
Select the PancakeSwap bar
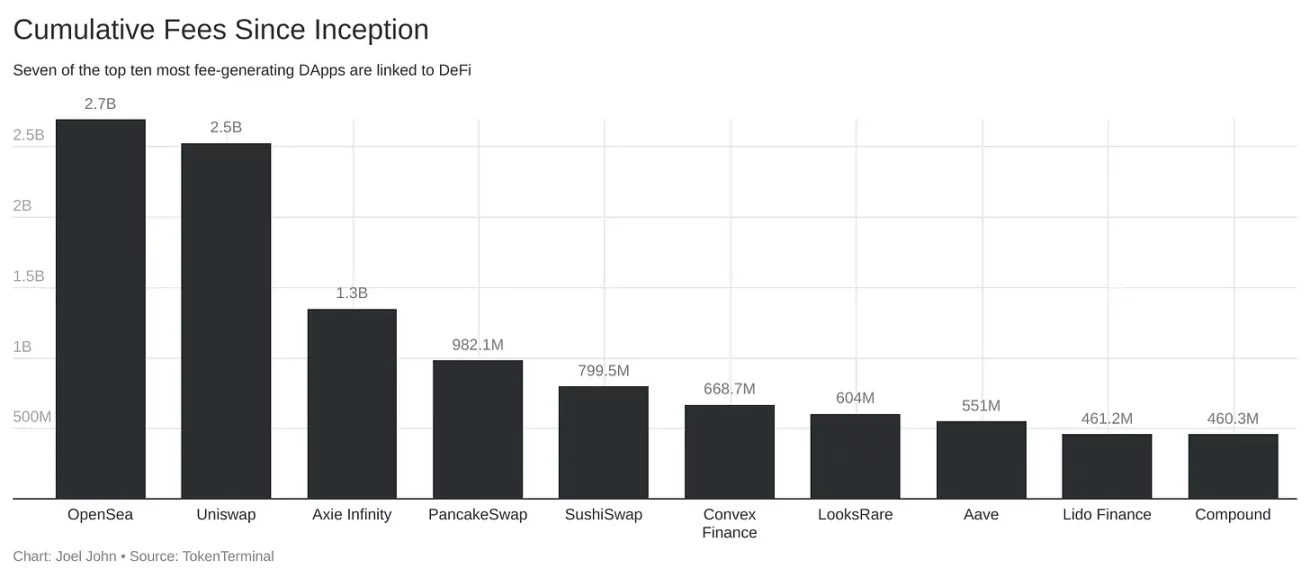pos(478,430)
